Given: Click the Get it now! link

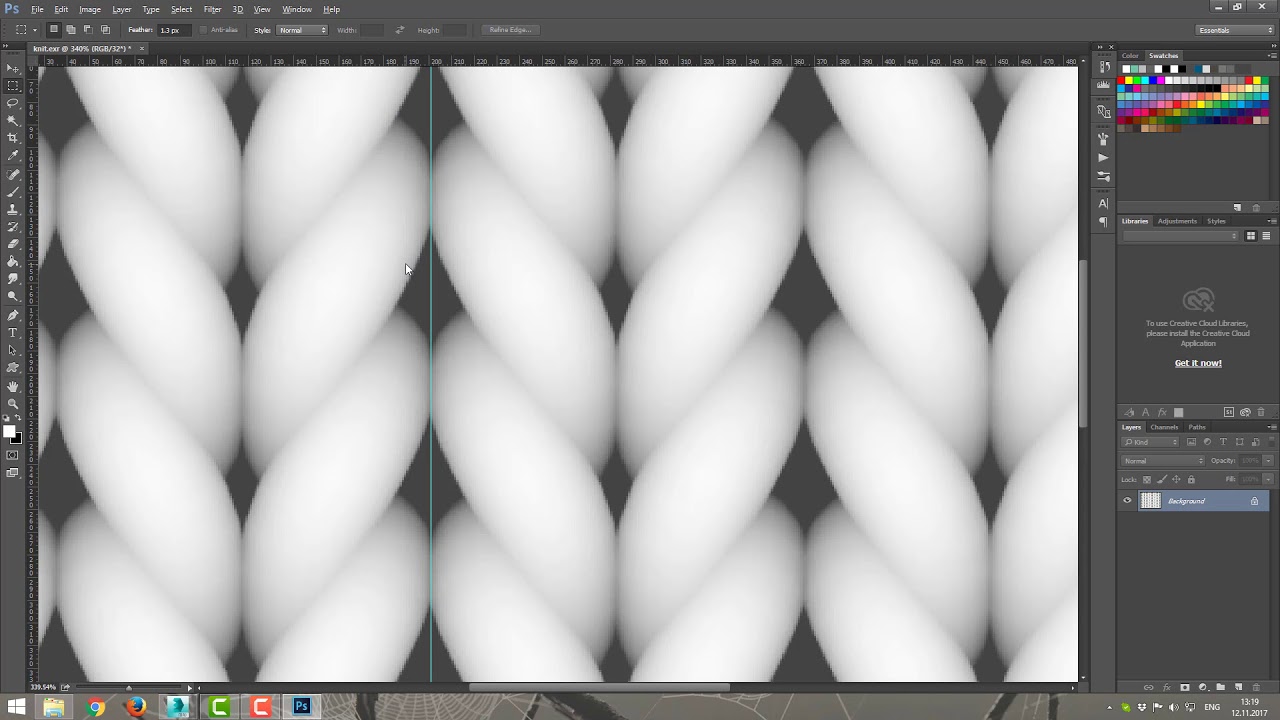Looking at the screenshot, I should [x=1198, y=363].
